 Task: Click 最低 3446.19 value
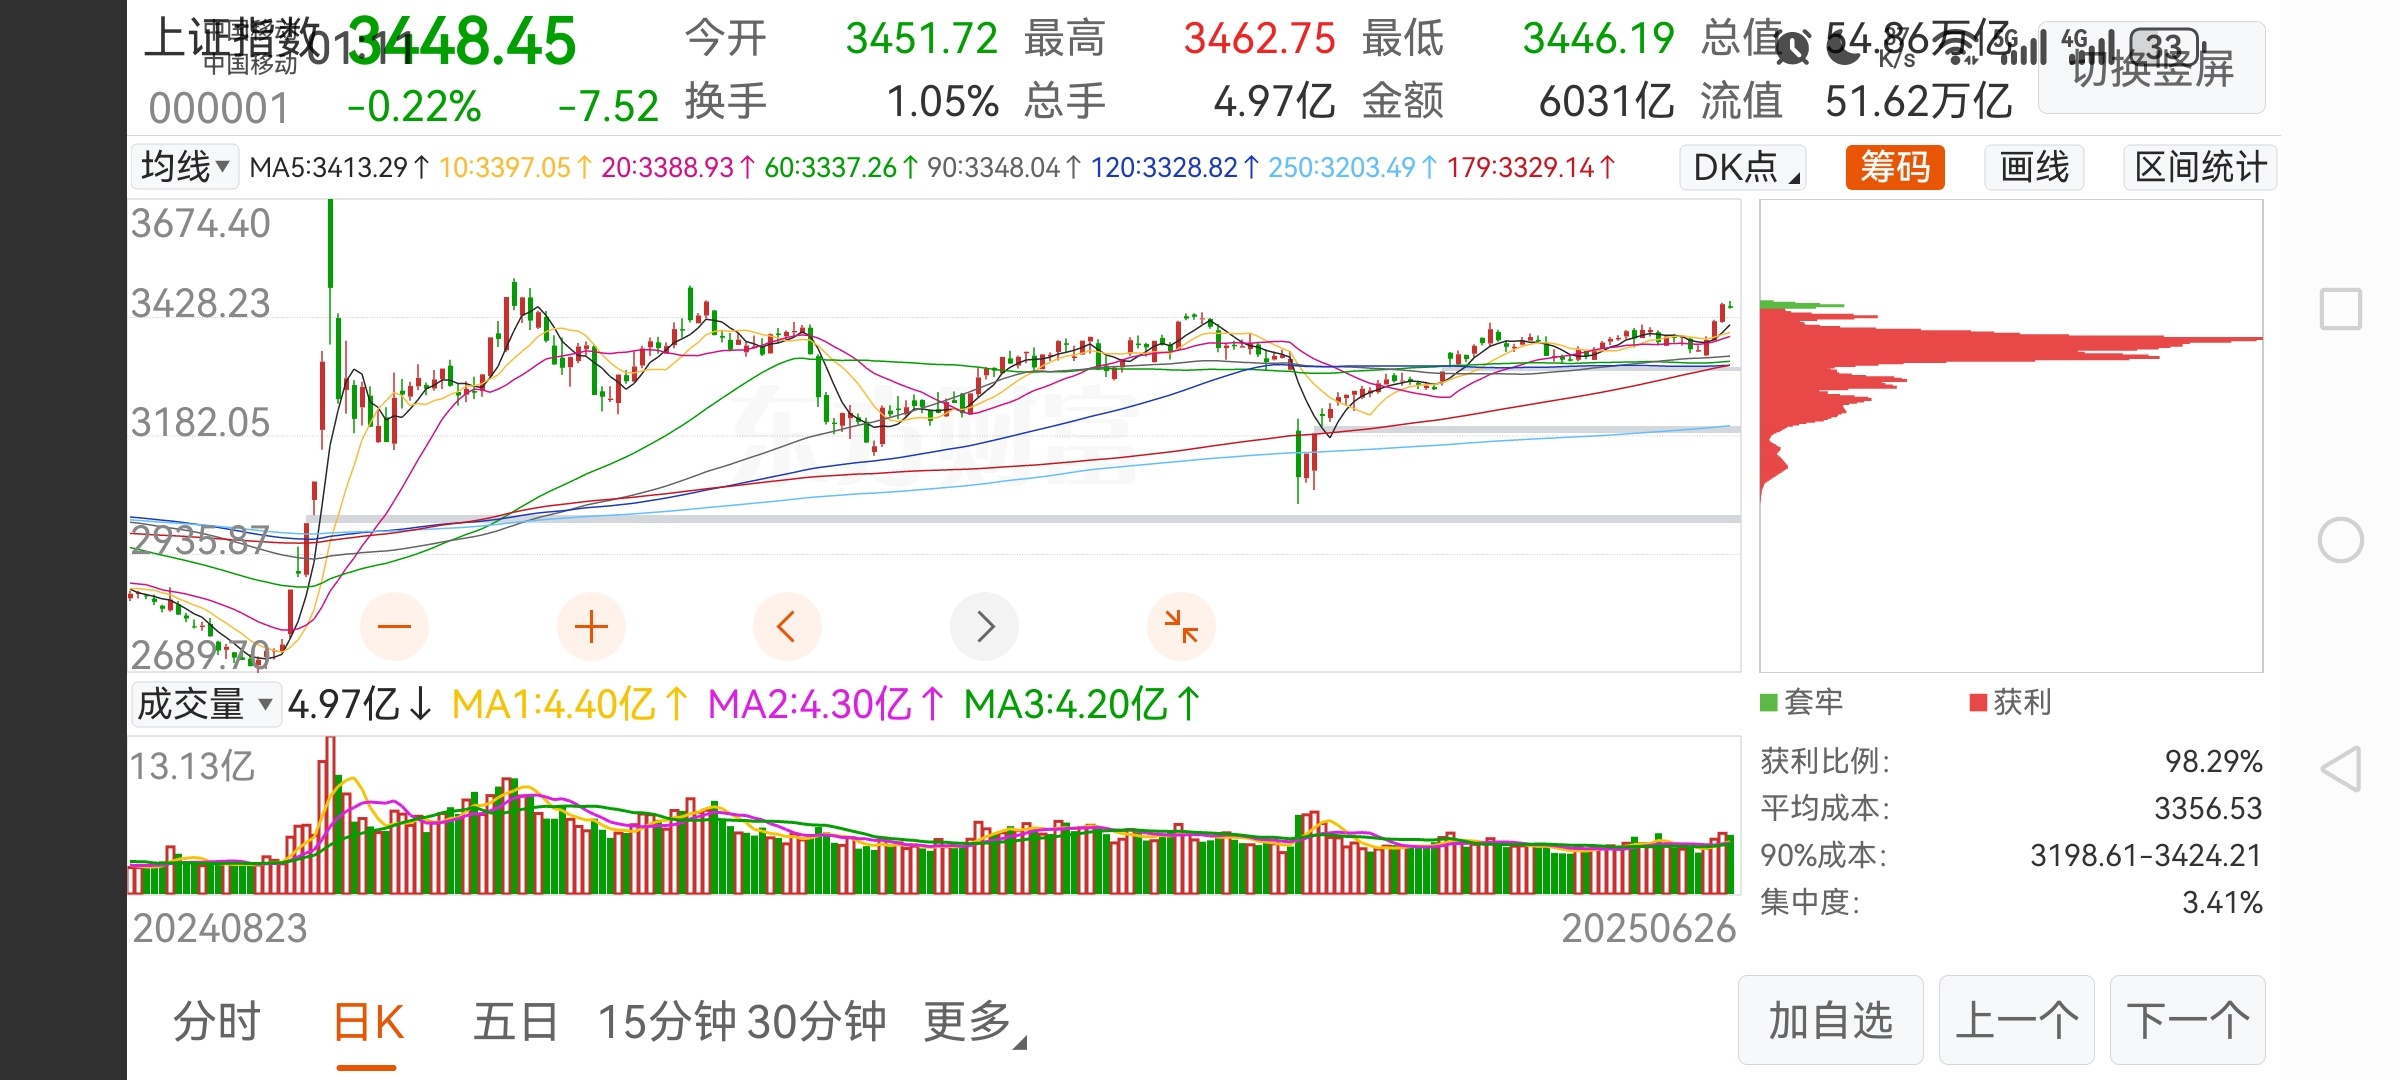point(1598,40)
